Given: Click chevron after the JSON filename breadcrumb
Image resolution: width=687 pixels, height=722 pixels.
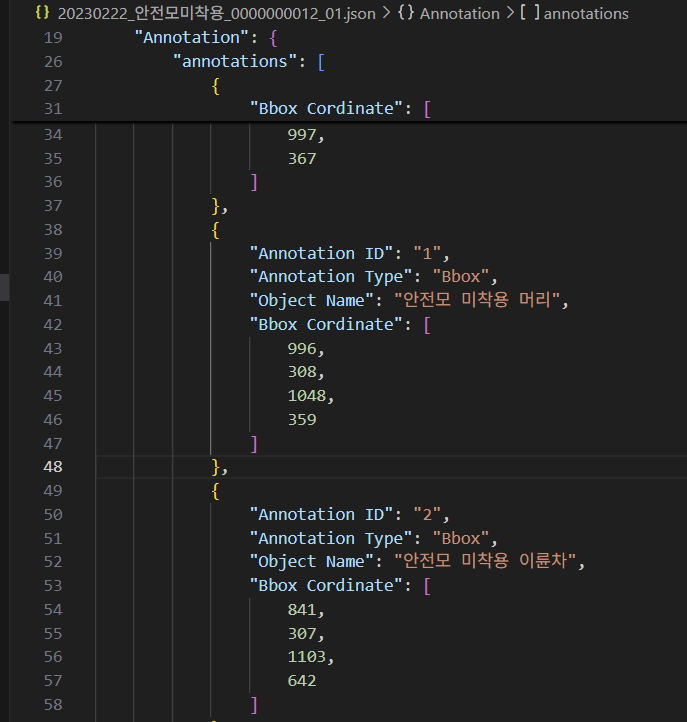Looking at the screenshot, I should 386,13.
